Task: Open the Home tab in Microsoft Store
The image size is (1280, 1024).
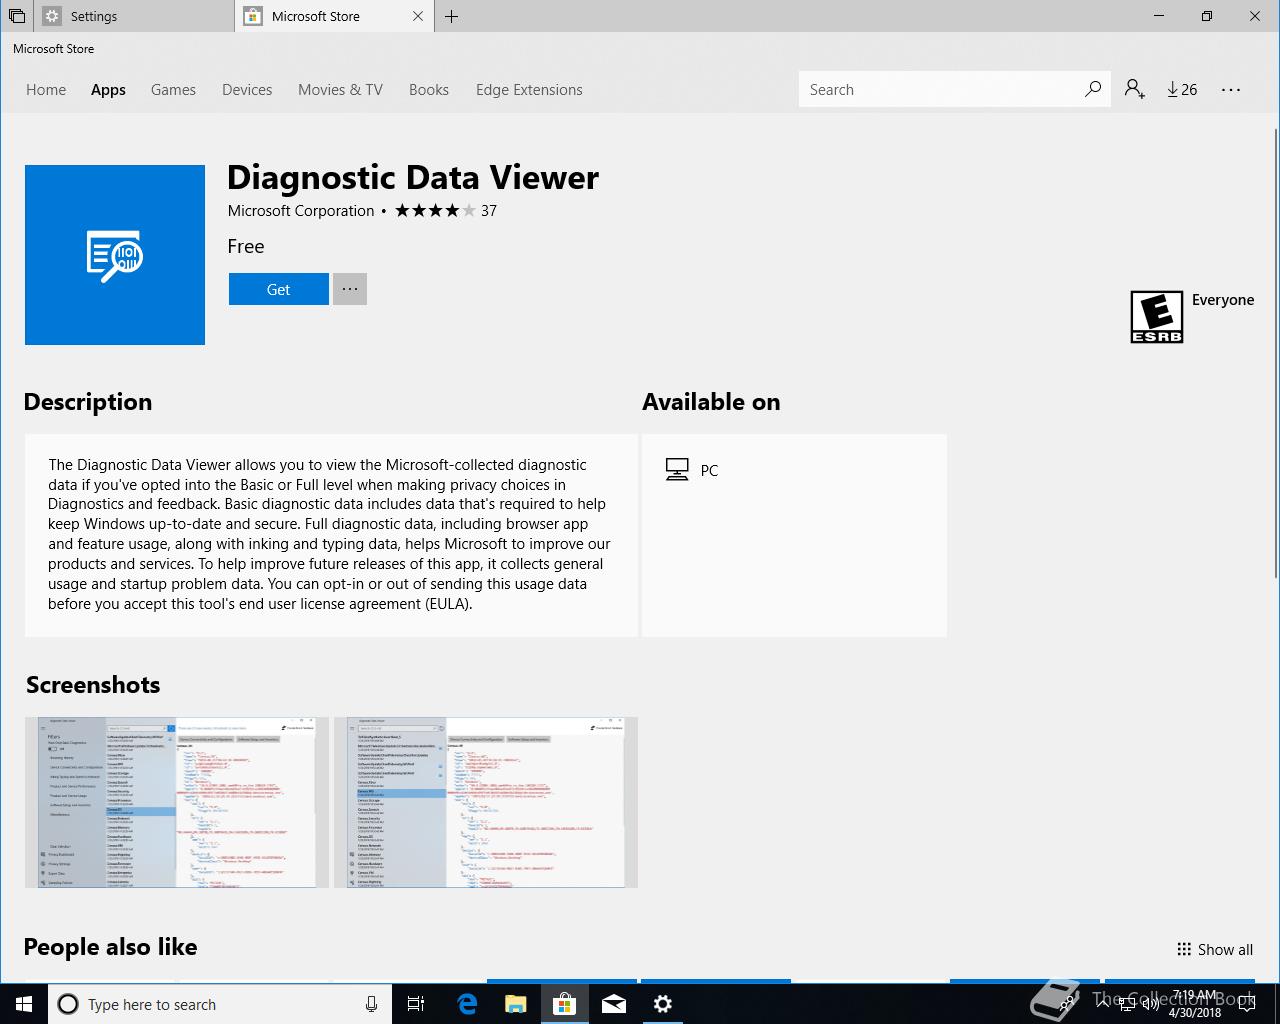Action: pos(46,89)
